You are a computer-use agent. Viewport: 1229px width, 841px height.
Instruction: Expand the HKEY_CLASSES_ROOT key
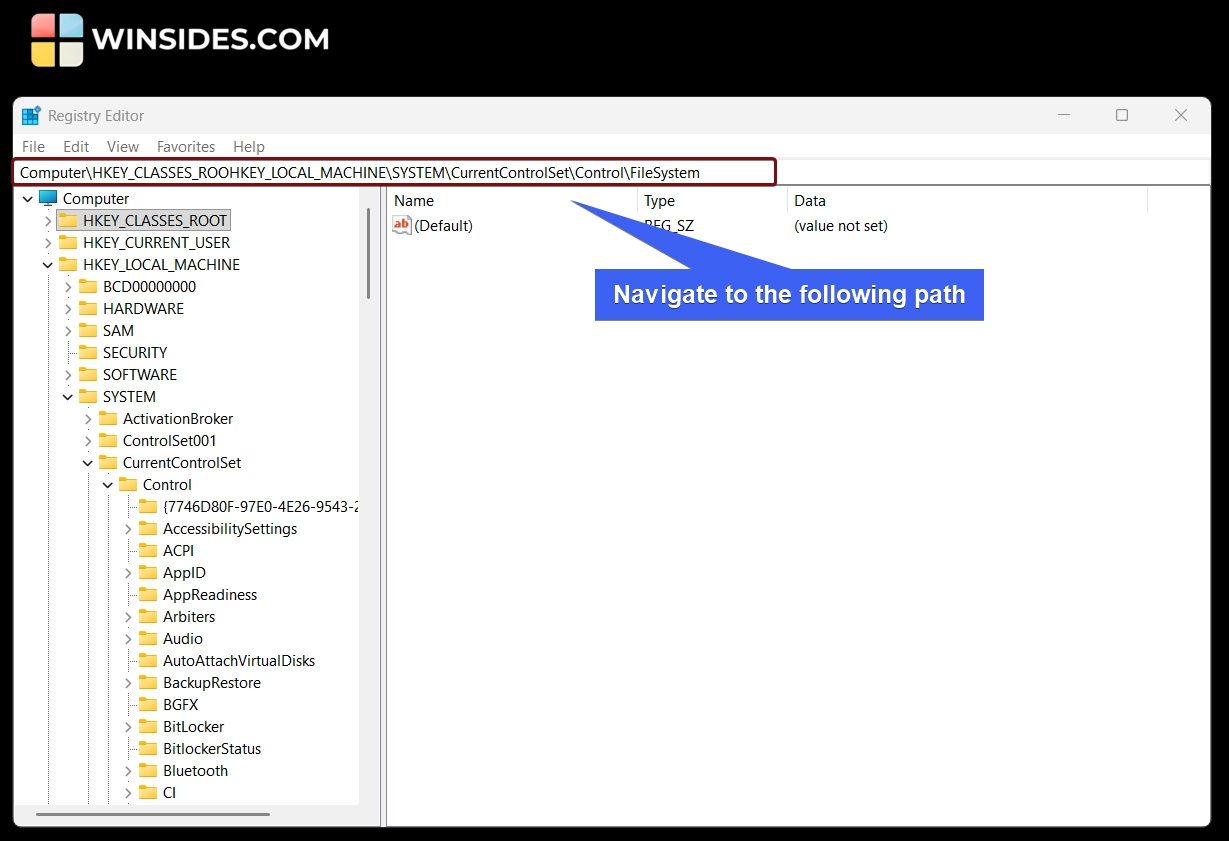(x=48, y=221)
